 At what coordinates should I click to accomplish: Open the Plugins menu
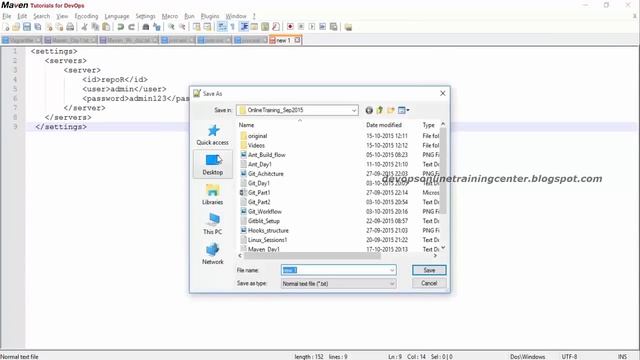click(x=210, y=16)
